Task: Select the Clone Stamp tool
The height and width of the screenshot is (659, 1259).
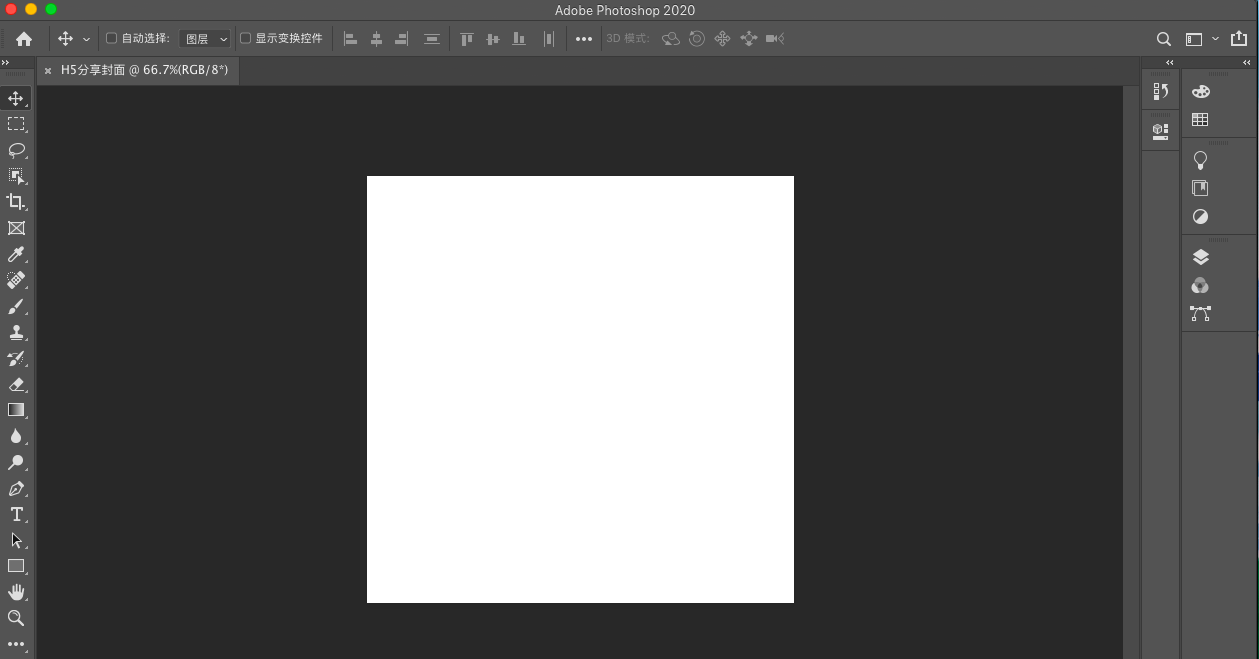Action: (x=16, y=332)
